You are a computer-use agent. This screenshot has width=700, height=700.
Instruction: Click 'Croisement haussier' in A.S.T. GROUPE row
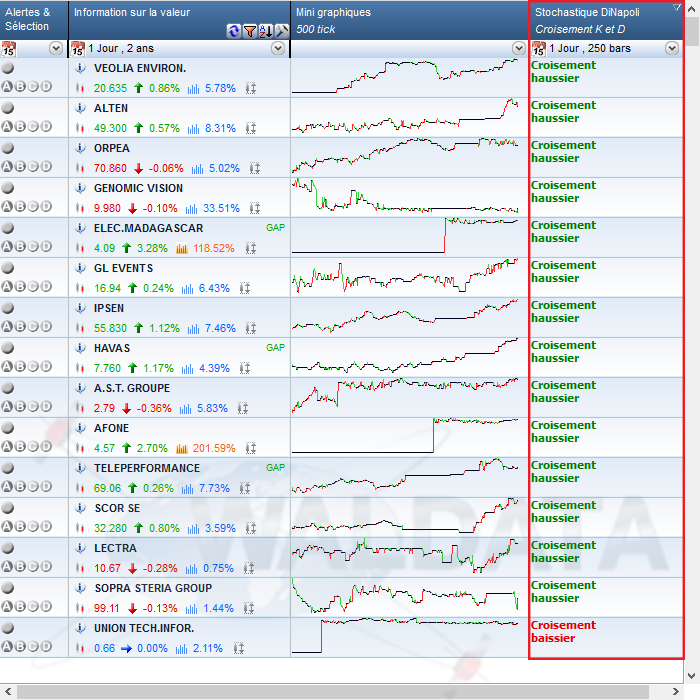click(x=563, y=392)
